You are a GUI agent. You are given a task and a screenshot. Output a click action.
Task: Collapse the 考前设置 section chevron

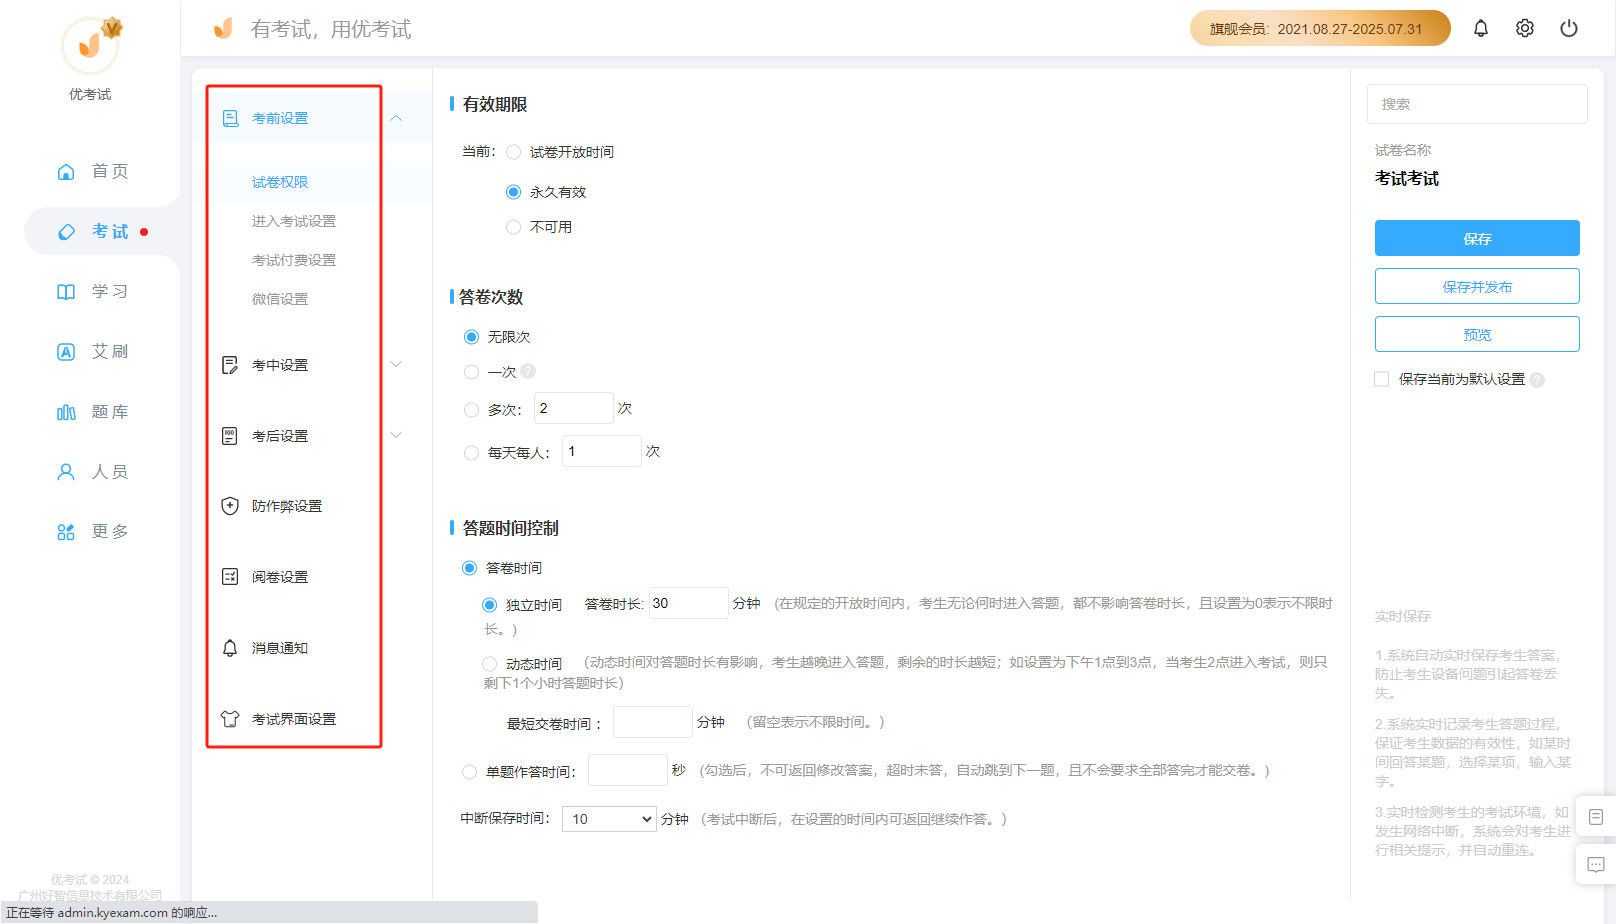(x=396, y=118)
